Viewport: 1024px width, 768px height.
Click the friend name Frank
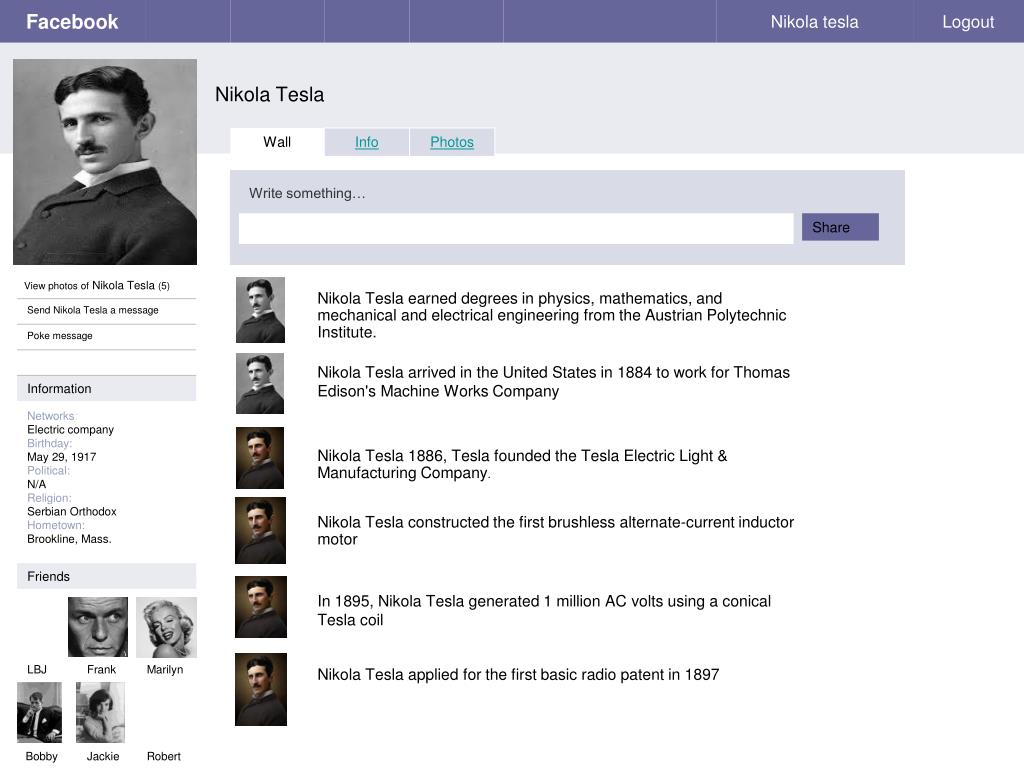click(x=101, y=669)
